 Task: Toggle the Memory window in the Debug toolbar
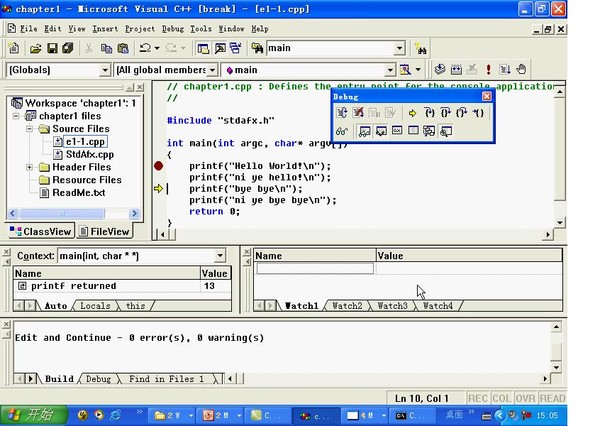[413, 131]
